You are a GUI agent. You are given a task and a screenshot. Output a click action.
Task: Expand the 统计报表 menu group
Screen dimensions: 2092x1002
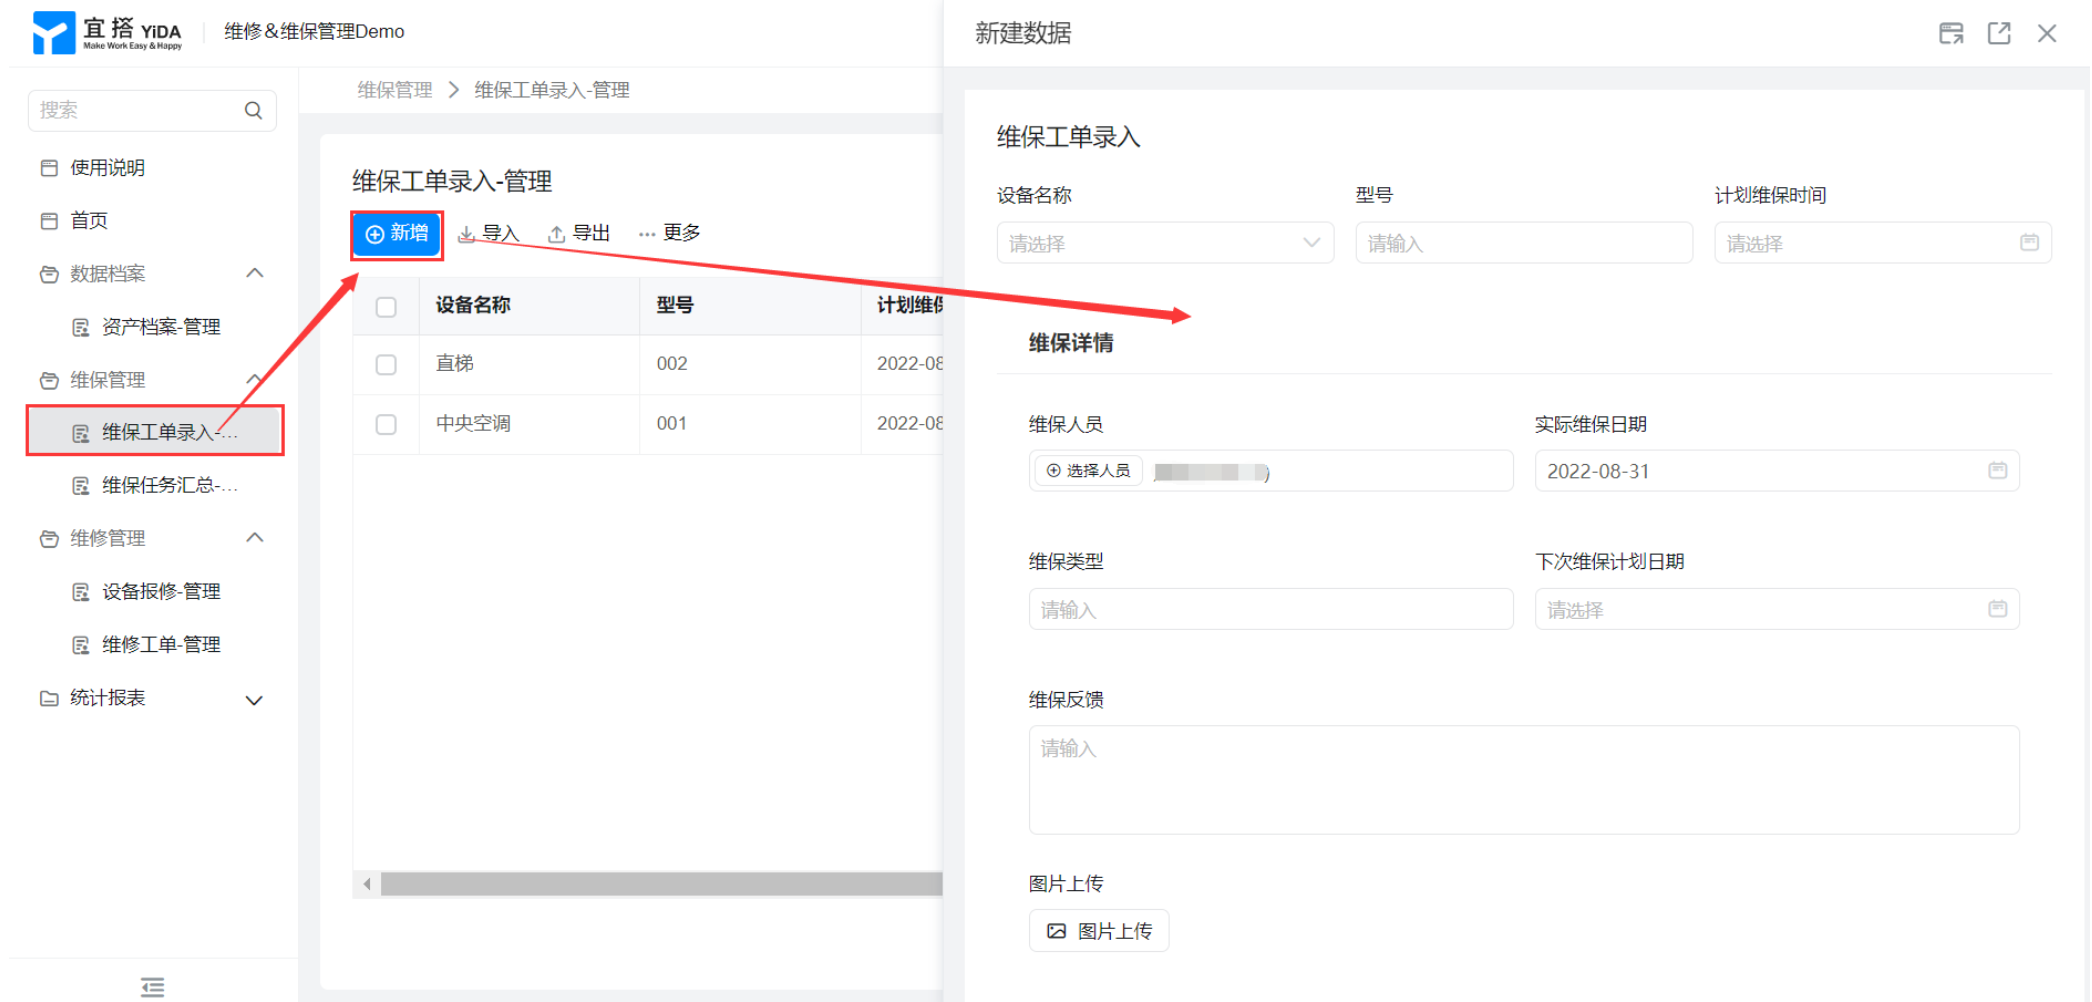255,700
